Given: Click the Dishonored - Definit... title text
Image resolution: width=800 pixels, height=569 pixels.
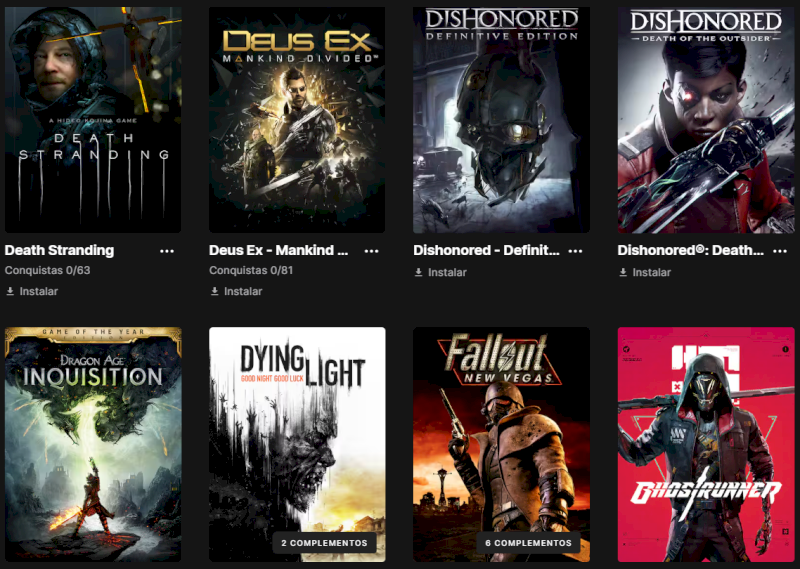Looking at the screenshot, I should [x=486, y=251].
